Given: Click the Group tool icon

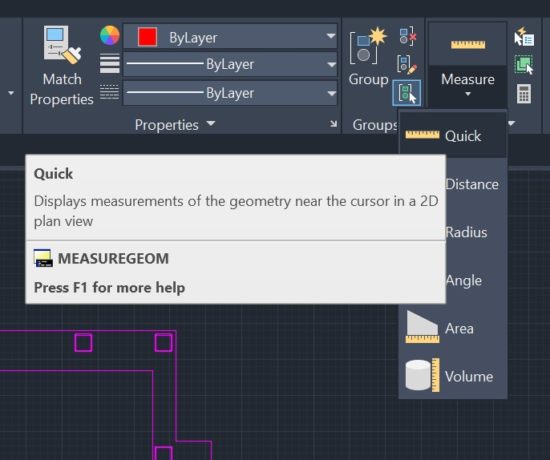Looking at the screenshot, I should point(368,46).
